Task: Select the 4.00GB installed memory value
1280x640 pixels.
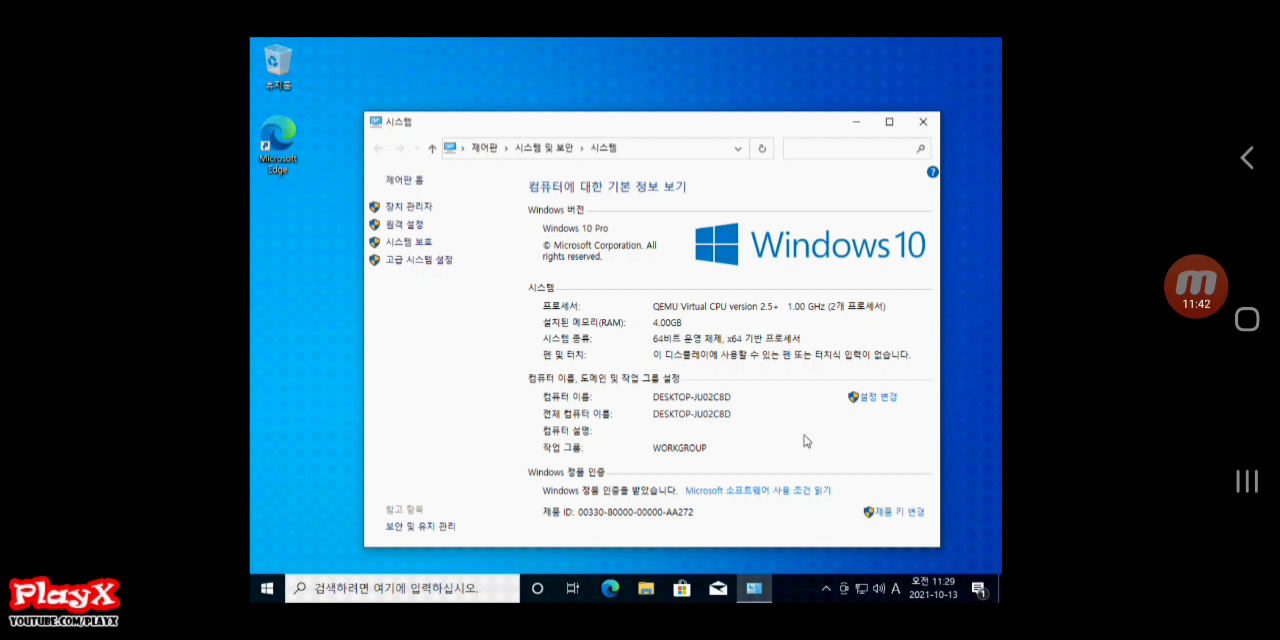Action: (x=667, y=323)
